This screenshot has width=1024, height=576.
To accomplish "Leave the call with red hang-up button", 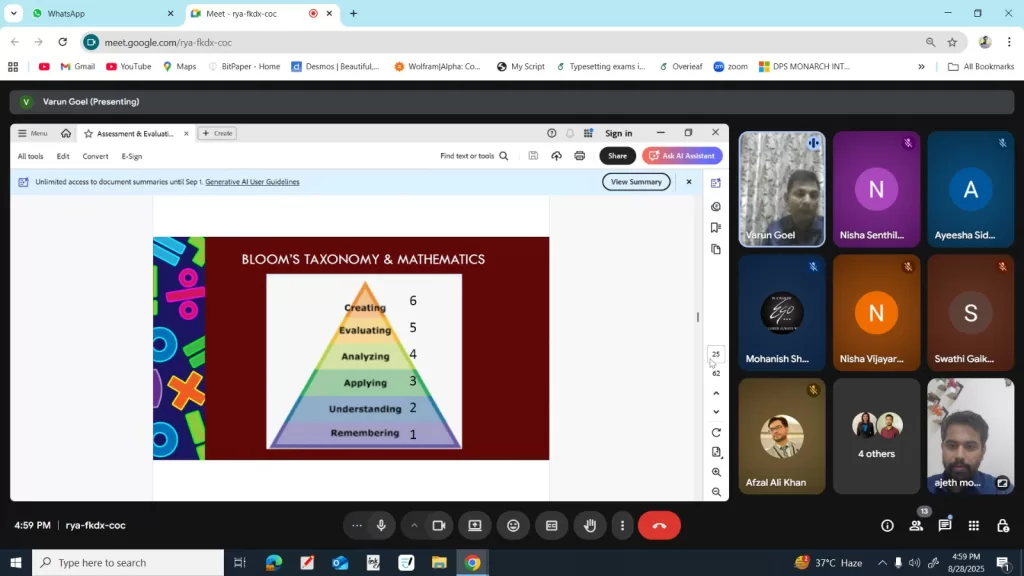I will click(659, 526).
